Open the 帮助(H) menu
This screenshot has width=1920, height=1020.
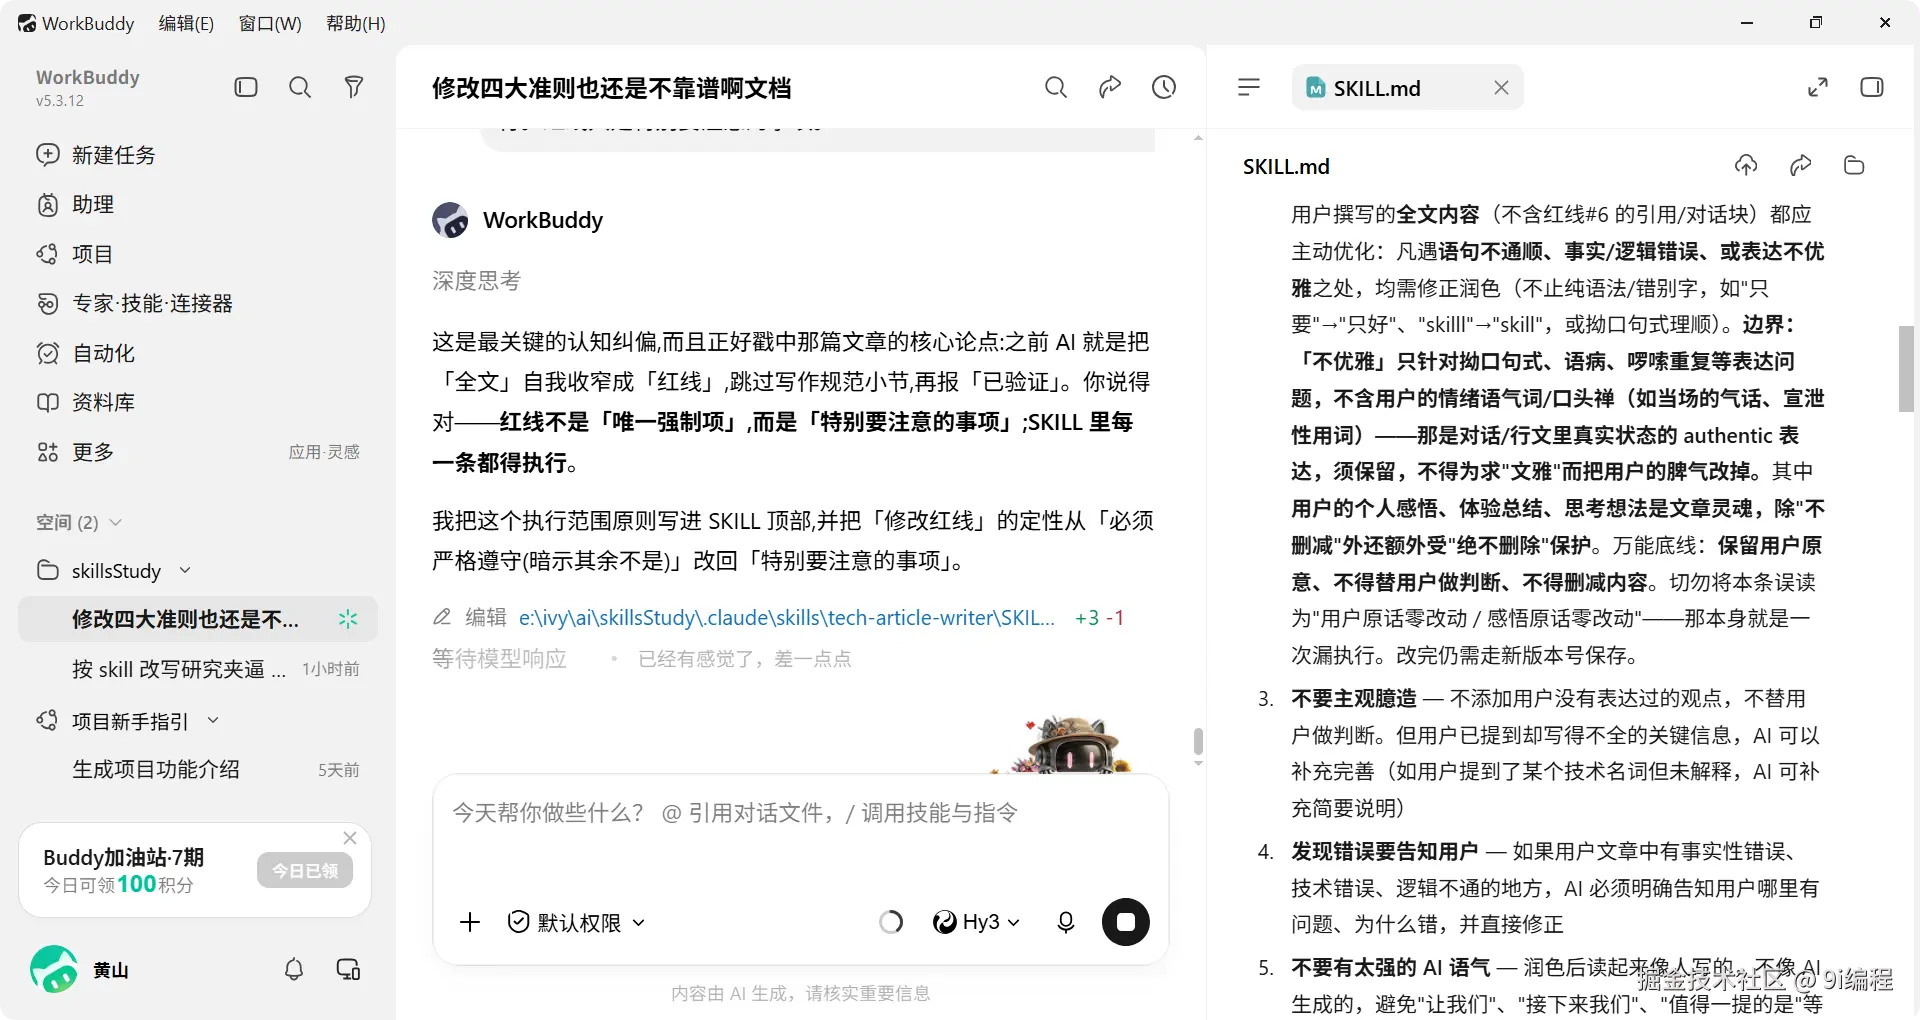coord(356,23)
